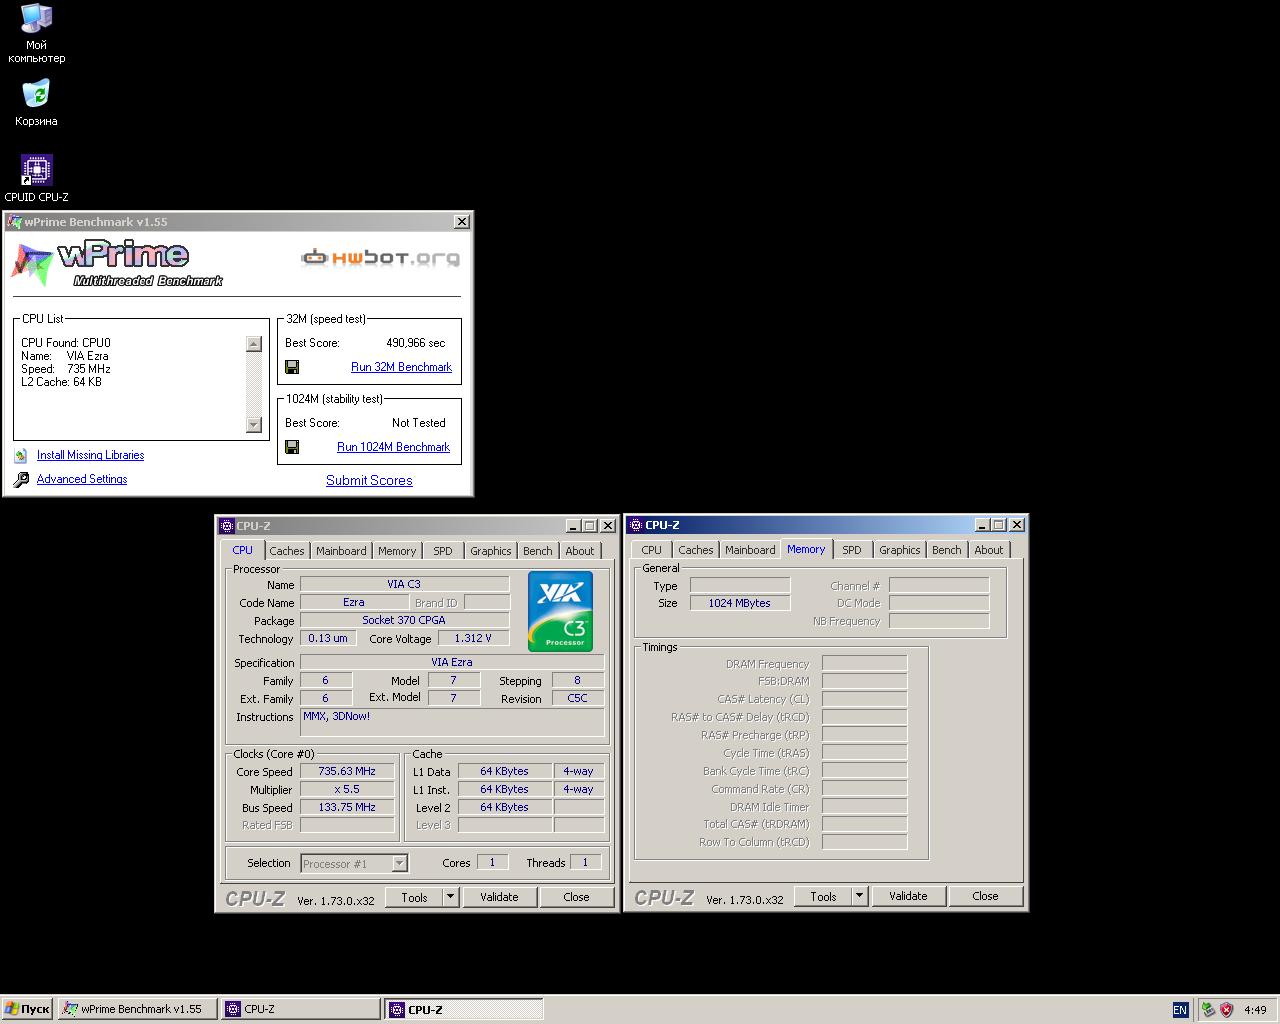
Task: Click the right CPU-Z window title icon
Action: point(635,525)
